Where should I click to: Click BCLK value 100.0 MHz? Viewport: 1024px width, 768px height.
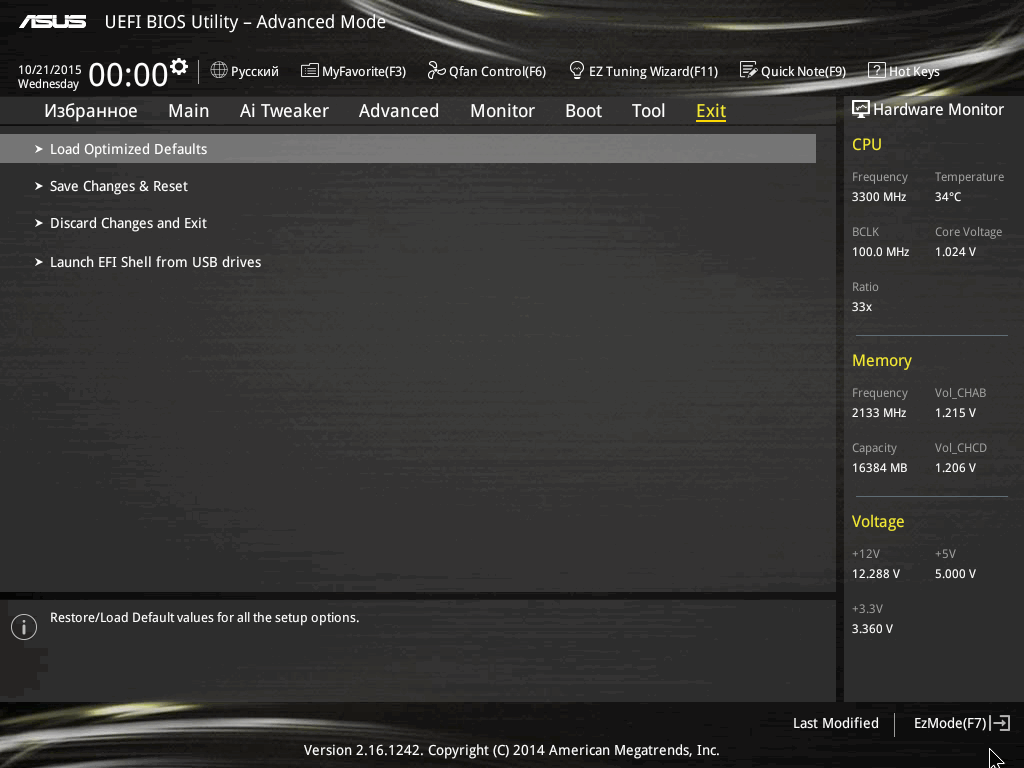click(880, 251)
